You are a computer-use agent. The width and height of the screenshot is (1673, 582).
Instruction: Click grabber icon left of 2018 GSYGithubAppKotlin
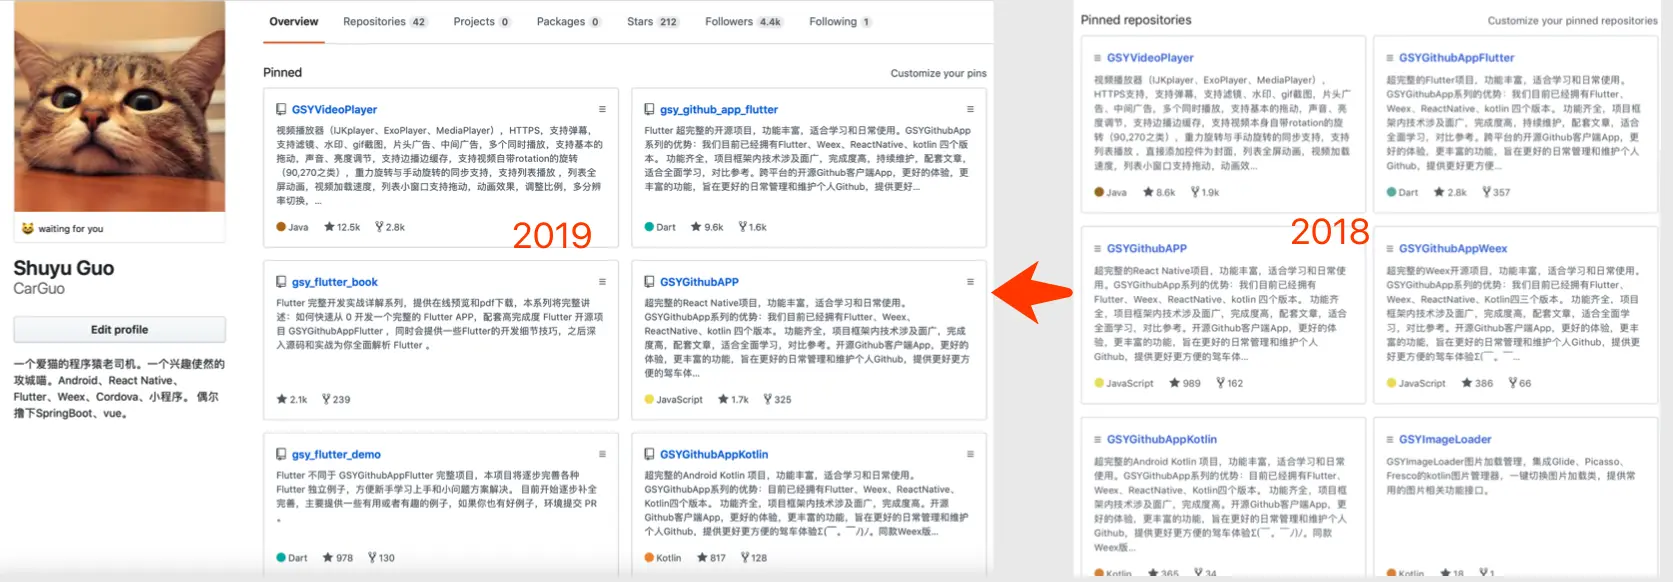(1098, 440)
